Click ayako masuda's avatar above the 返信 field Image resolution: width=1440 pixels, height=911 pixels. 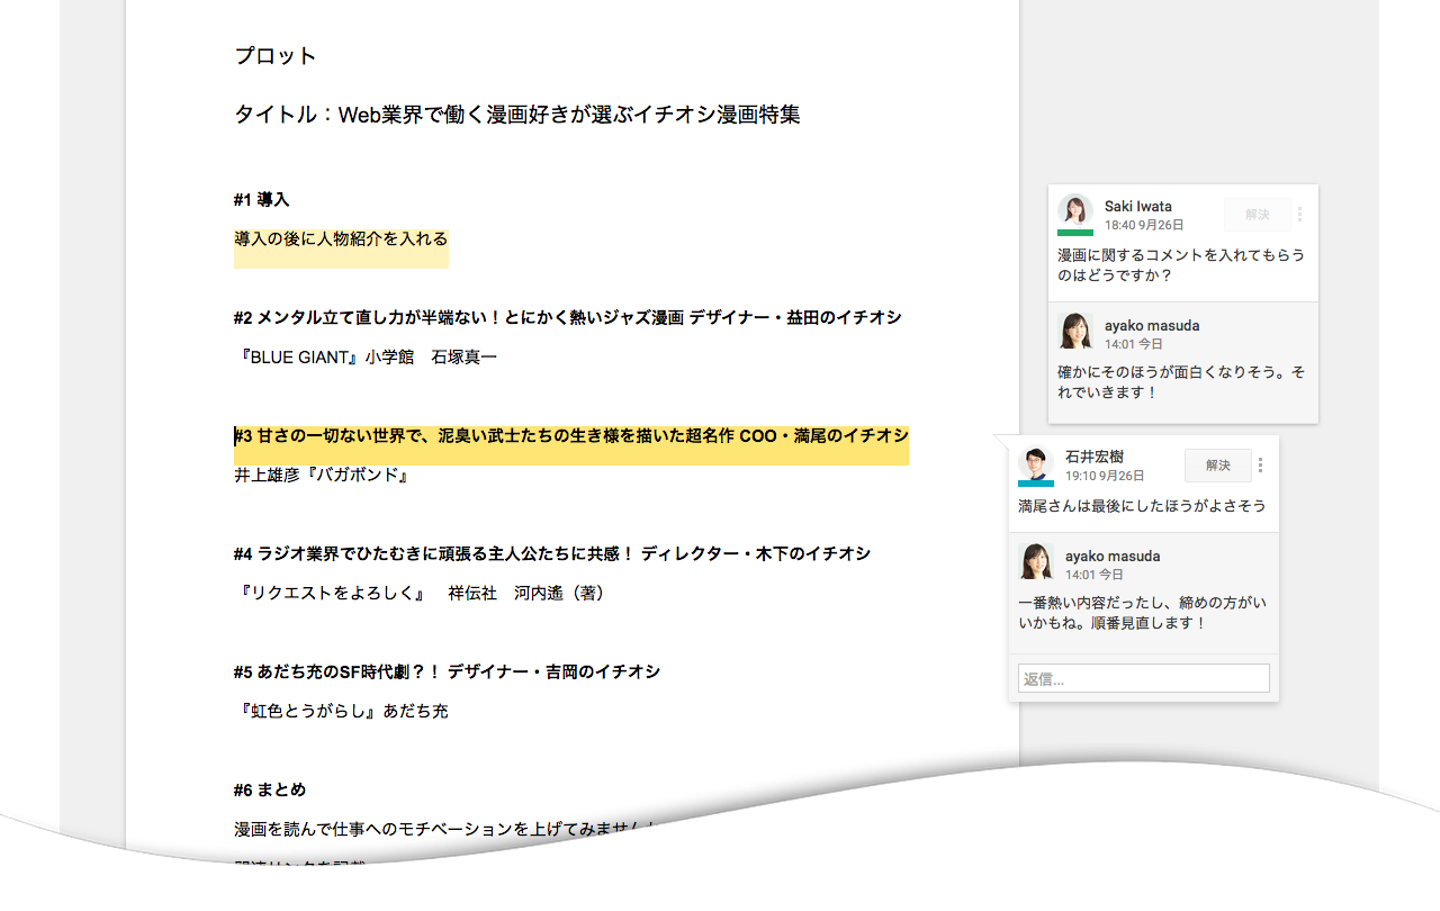1036,561
